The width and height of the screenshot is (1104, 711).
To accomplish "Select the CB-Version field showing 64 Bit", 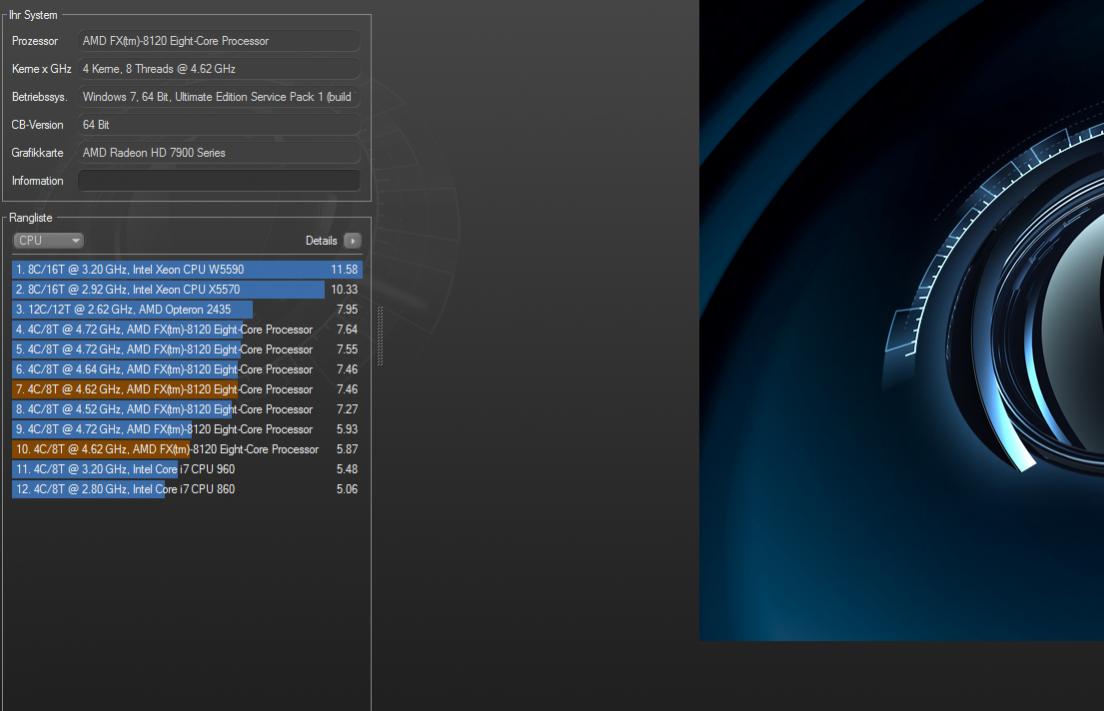I will 219,125.
